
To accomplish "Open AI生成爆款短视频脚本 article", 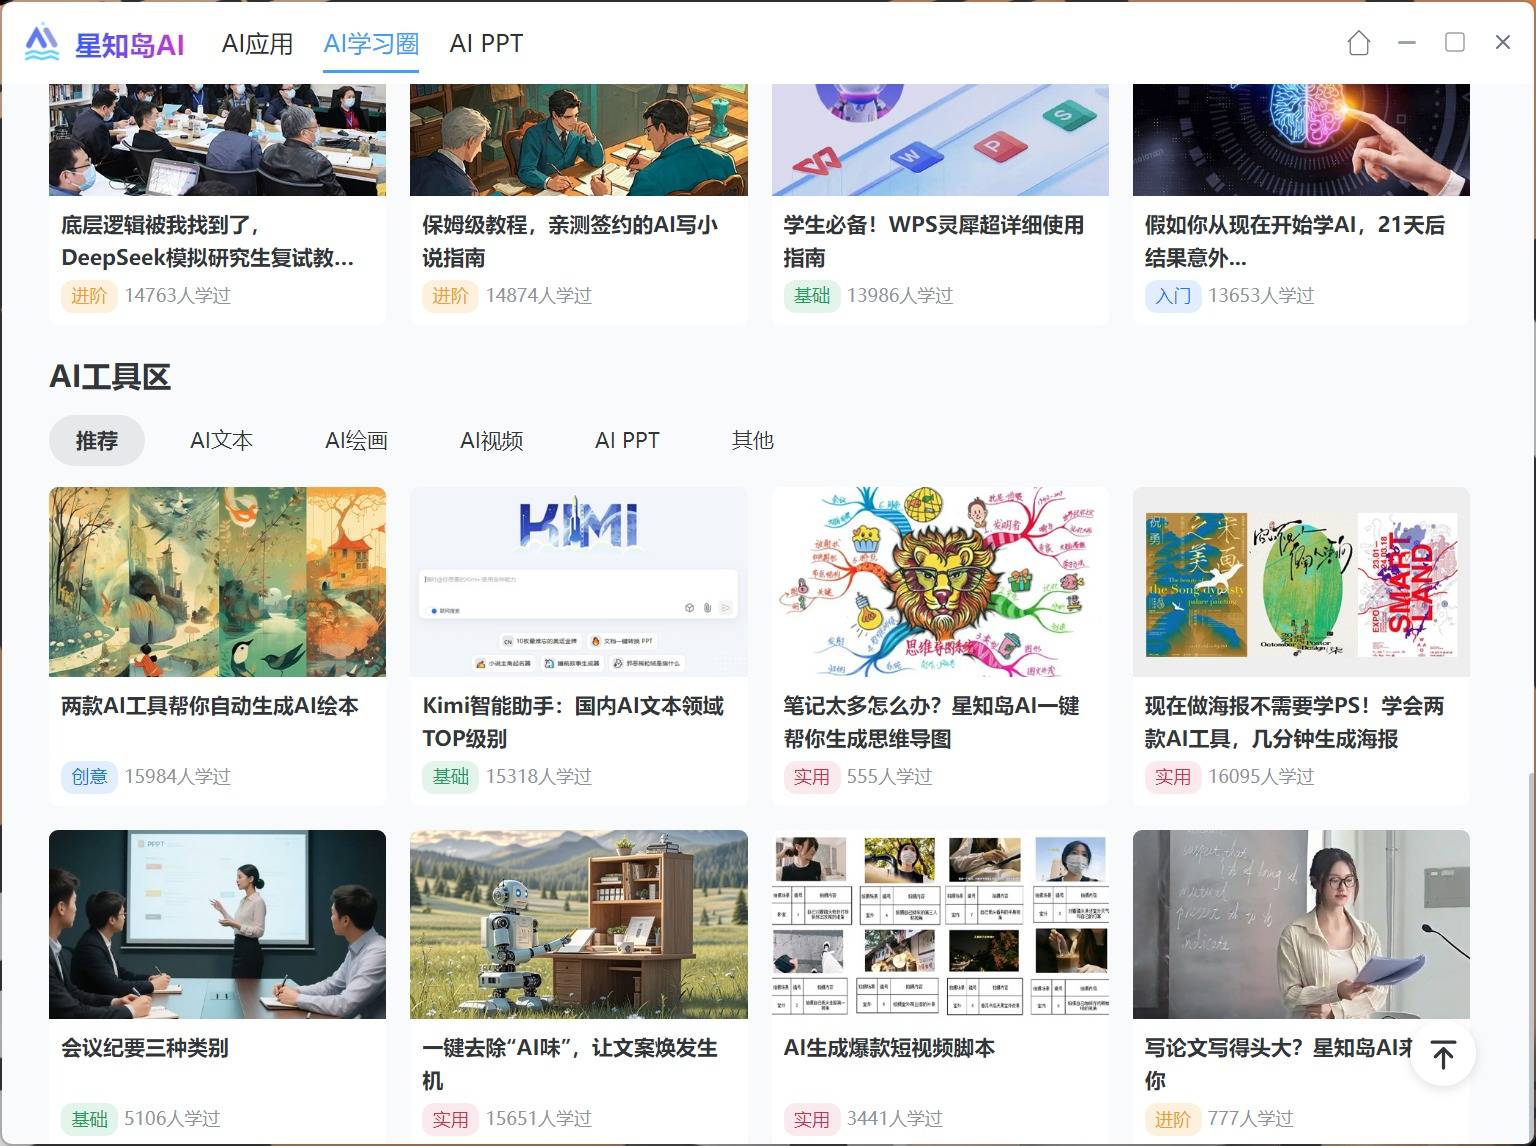I will click(889, 1048).
